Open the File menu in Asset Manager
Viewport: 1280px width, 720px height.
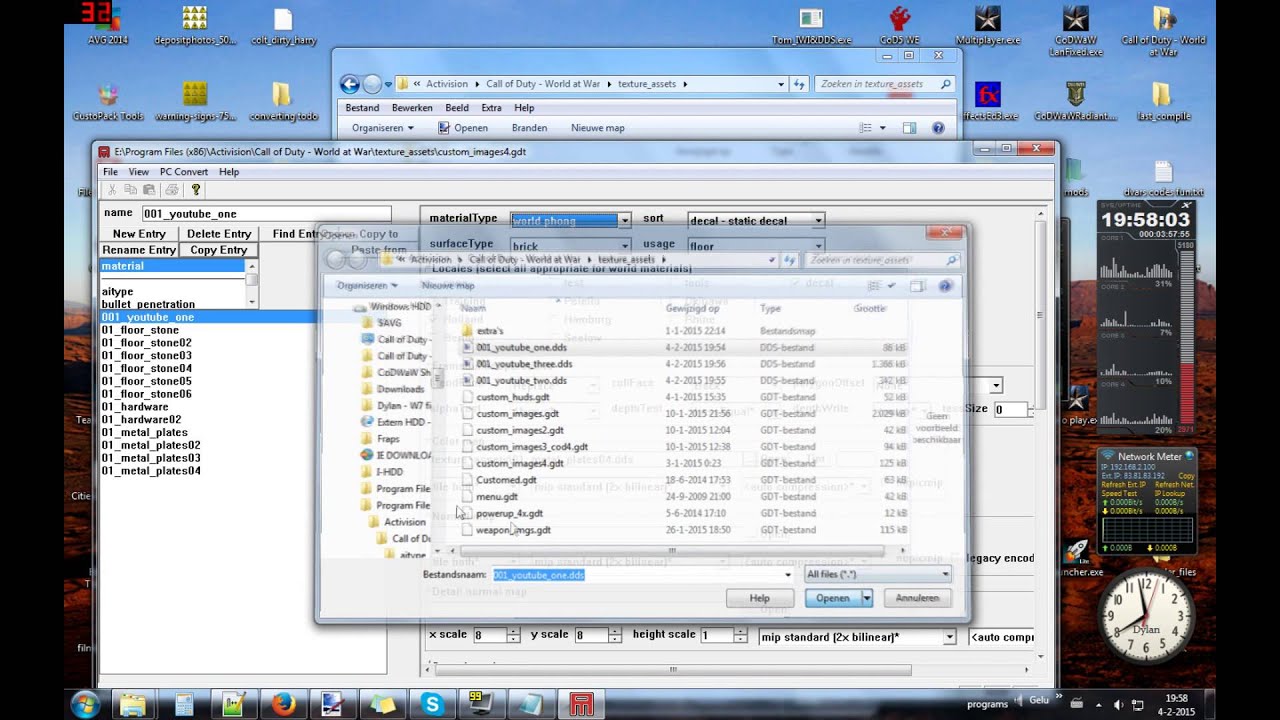click(x=110, y=172)
